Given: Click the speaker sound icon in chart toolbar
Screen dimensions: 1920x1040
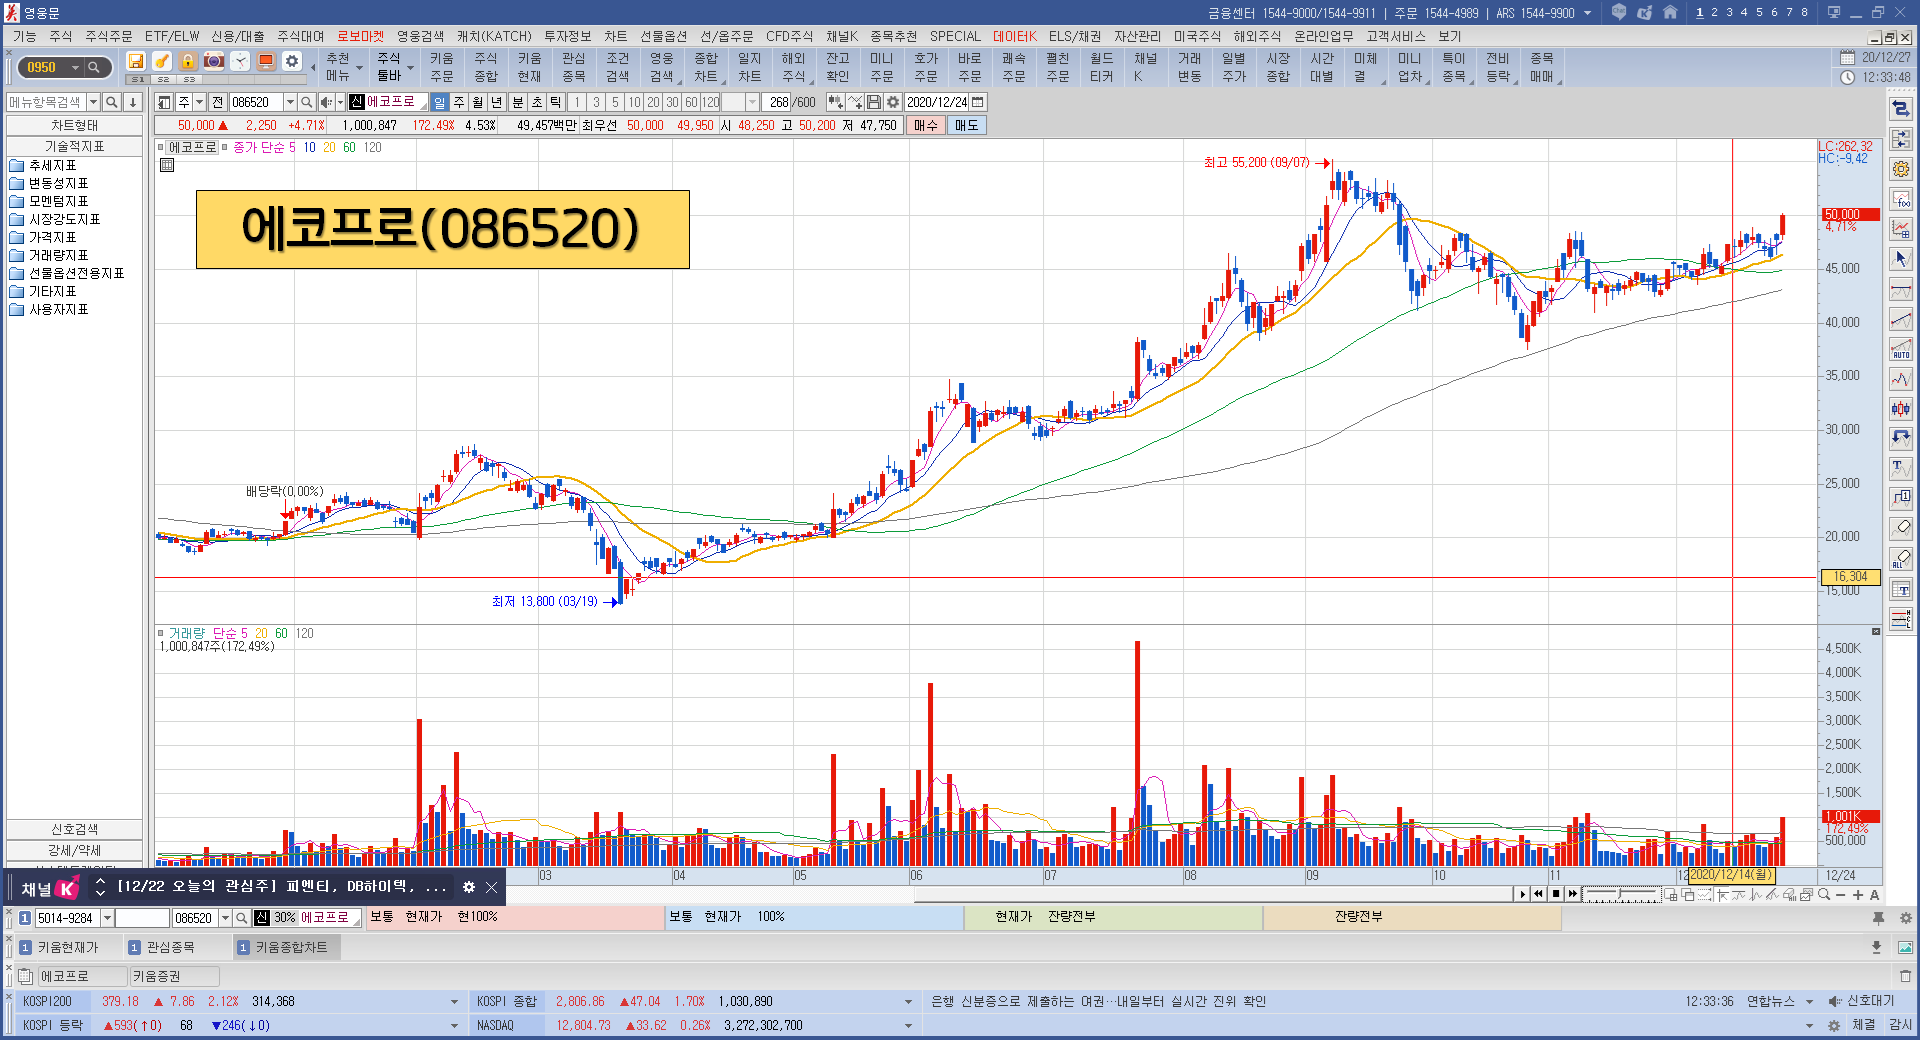Looking at the screenshot, I should point(326,102).
